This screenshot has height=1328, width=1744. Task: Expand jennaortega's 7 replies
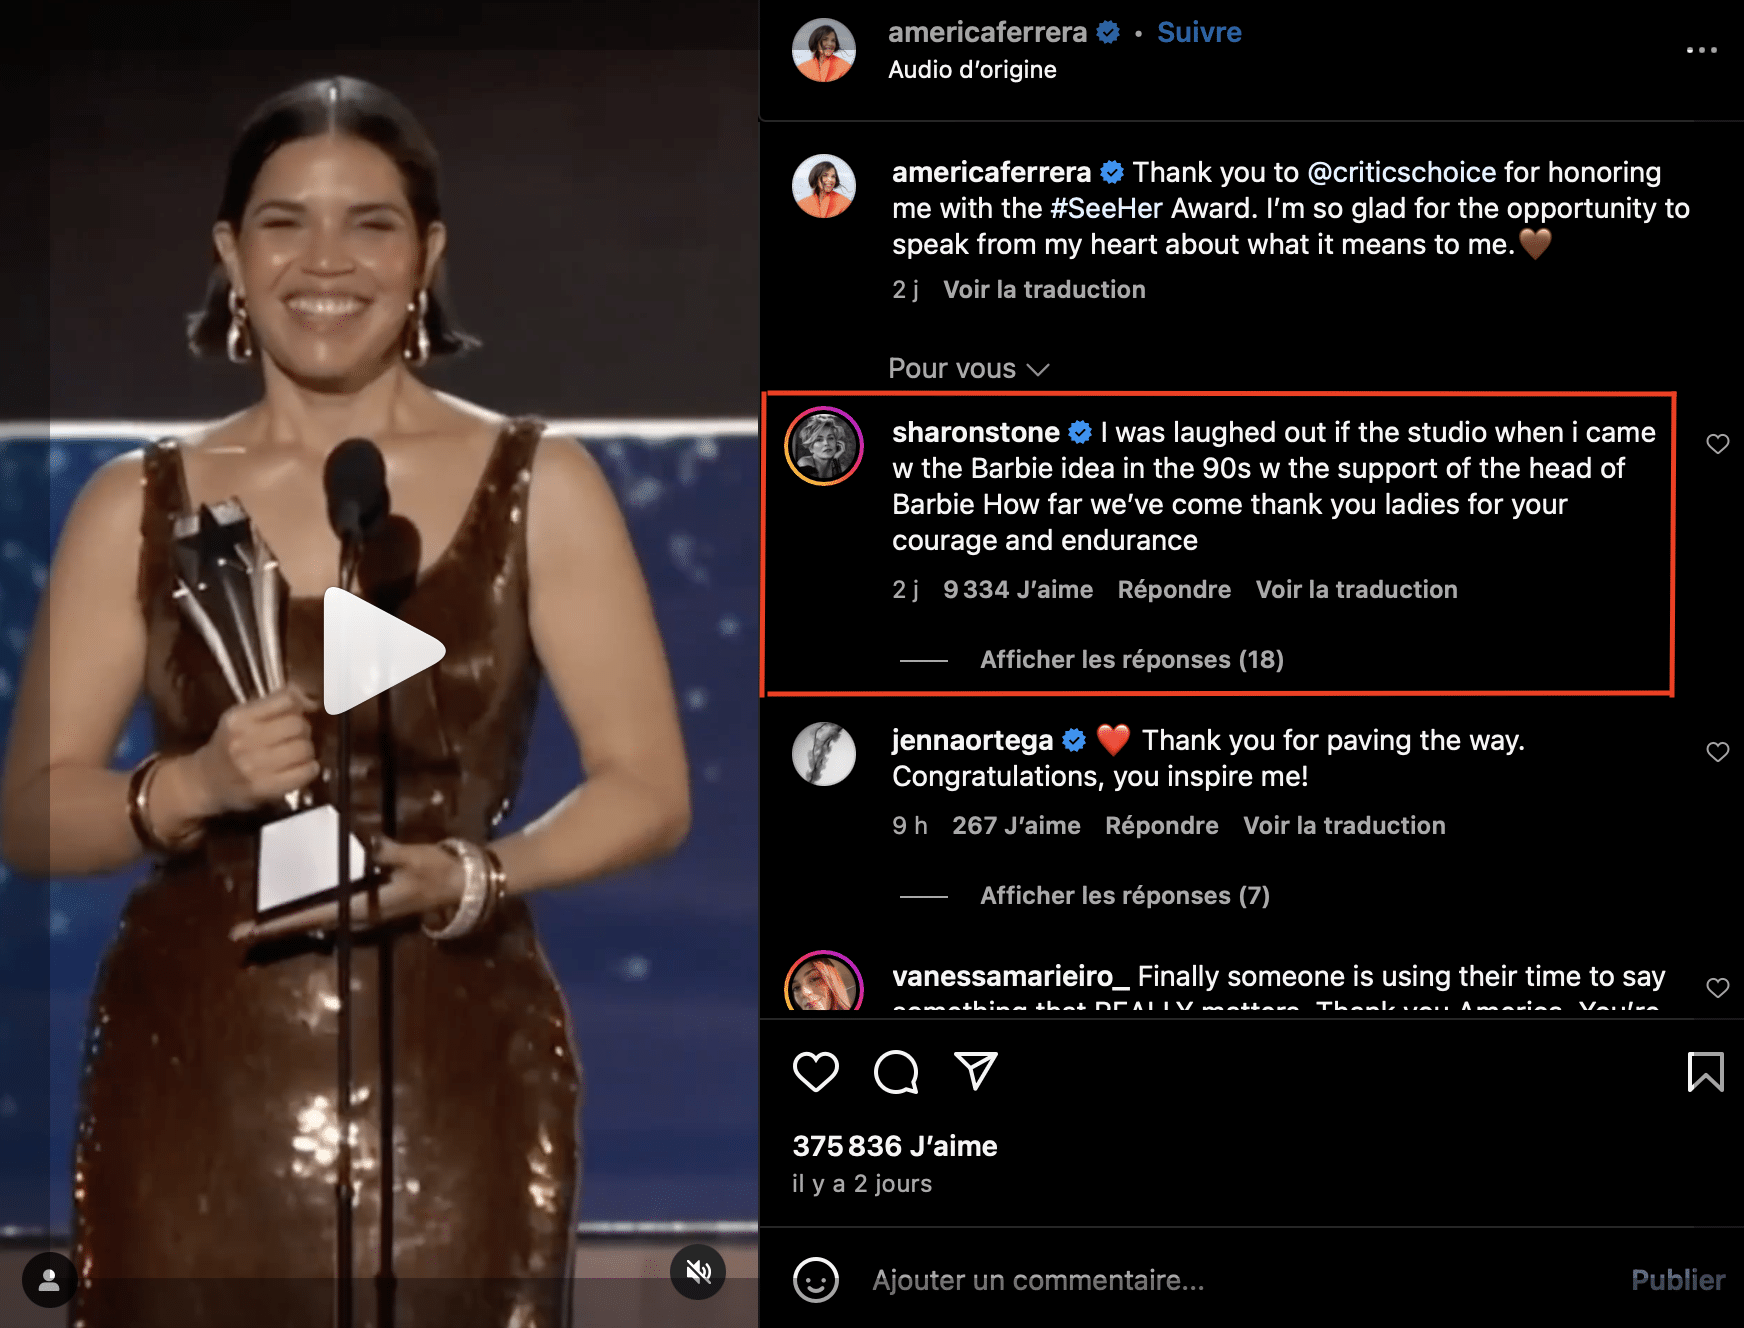pyautogui.click(x=1124, y=896)
